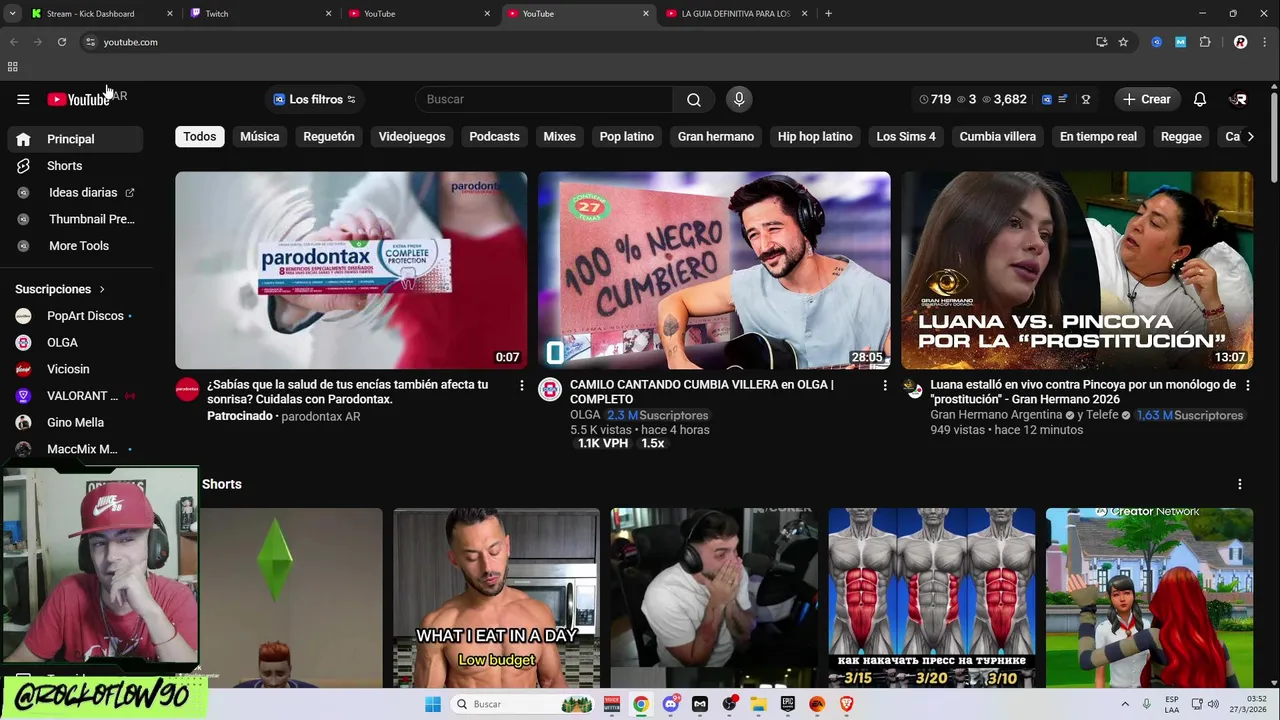Focus the YouTube Buscar search field
Viewport: 1280px width, 720px height.
[x=545, y=99]
